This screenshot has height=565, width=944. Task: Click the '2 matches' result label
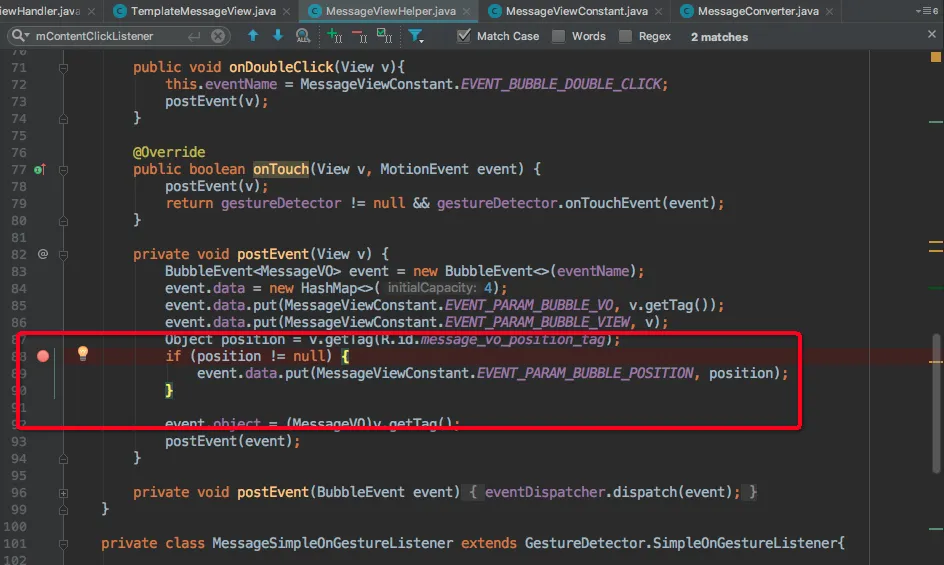click(x=719, y=37)
